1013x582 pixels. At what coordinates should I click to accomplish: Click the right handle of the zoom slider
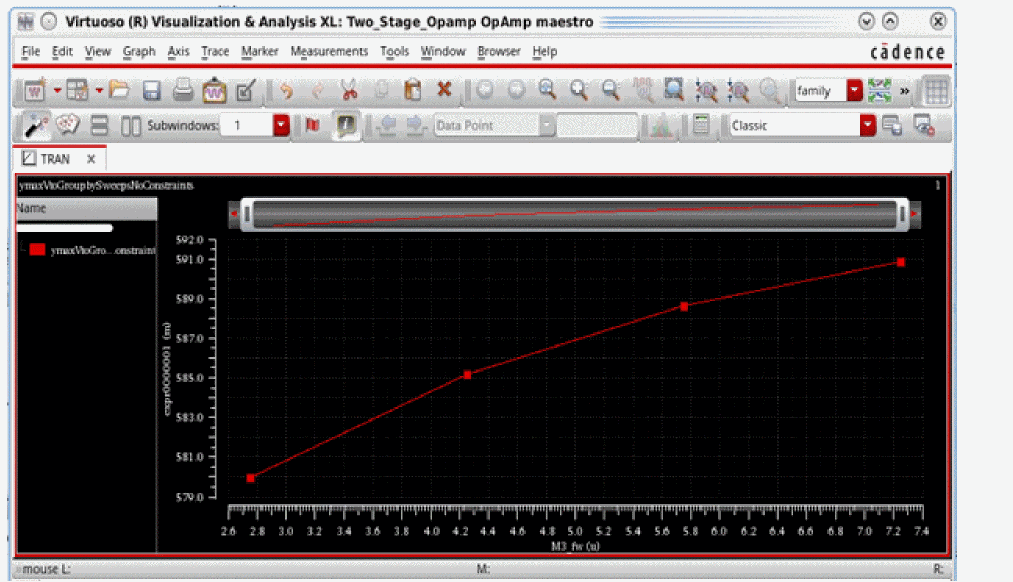(x=902, y=214)
